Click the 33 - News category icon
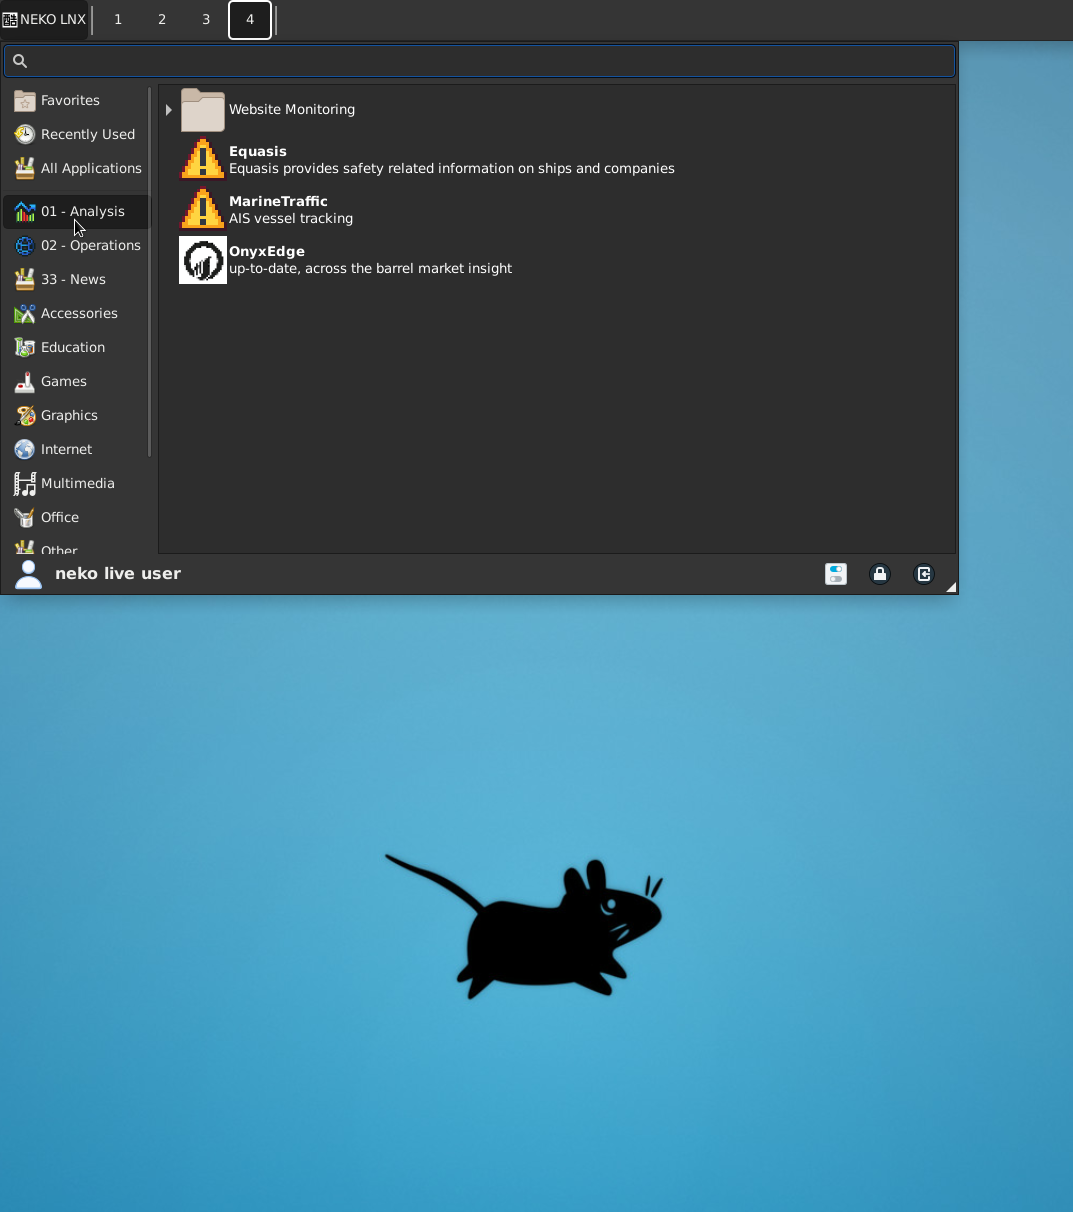The width and height of the screenshot is (1073, 1212). [25, 279]
